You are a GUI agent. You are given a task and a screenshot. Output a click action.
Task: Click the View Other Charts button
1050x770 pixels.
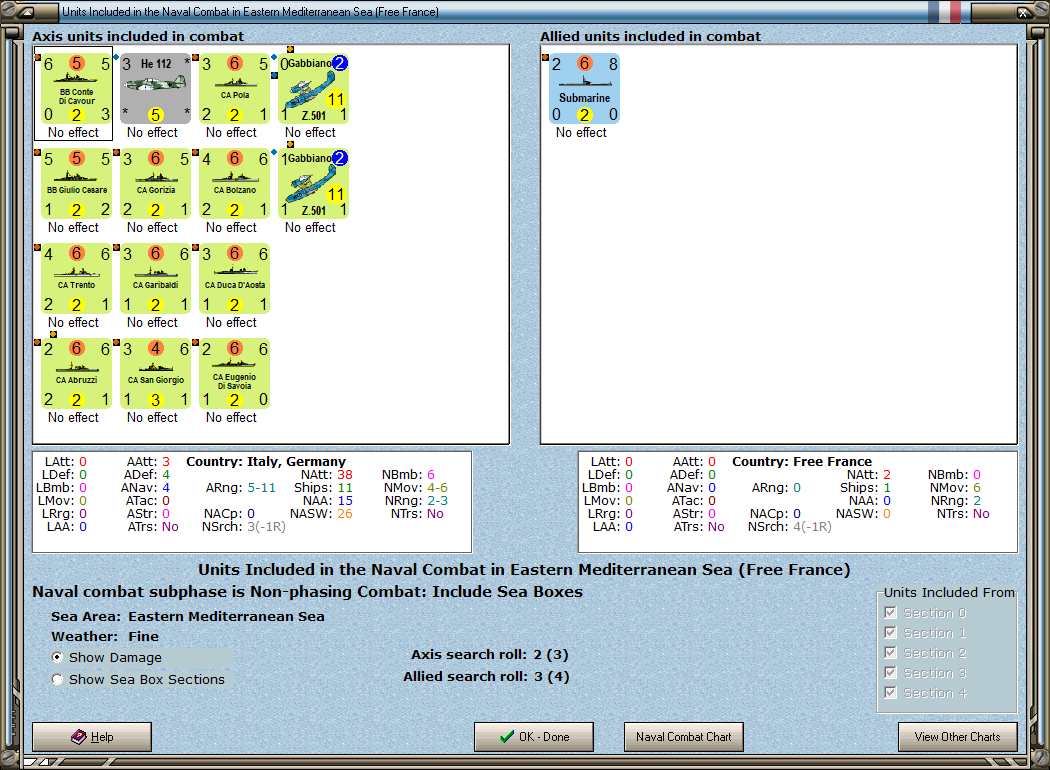(958, 737)
